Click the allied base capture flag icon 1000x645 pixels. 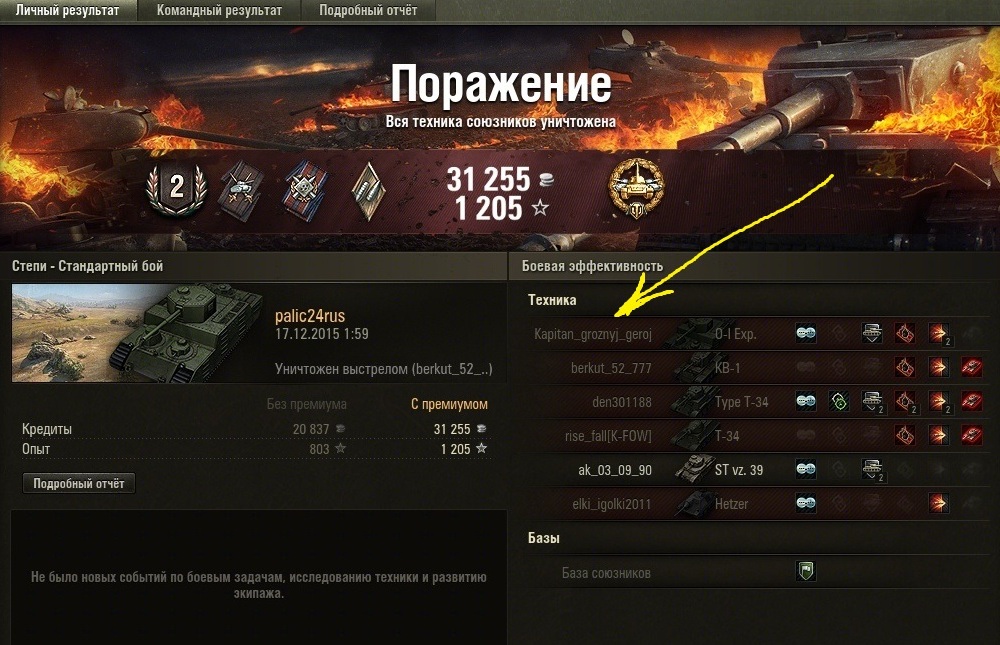coord(806,571)
